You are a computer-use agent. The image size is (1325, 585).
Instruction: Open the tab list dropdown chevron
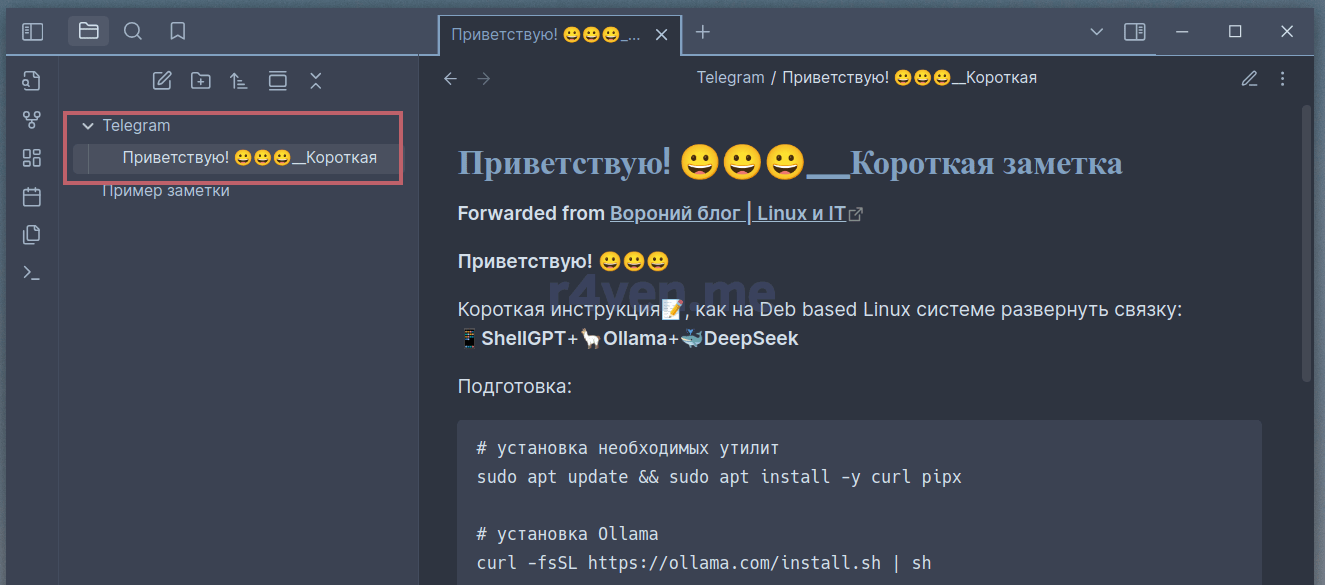pyautogui.click(x=1097, y=32)
